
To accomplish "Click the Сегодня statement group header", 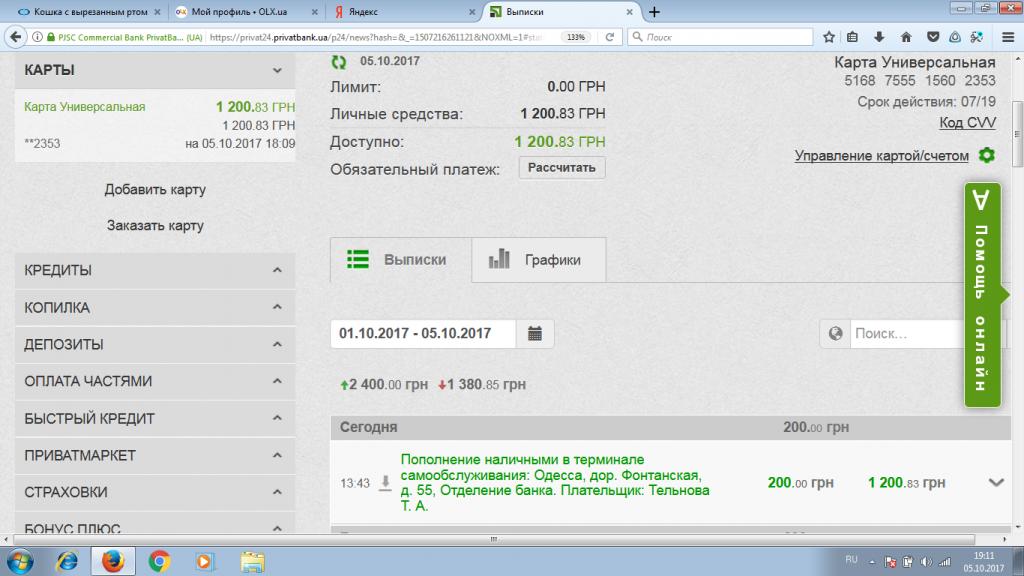I will (x=671, y=427).
